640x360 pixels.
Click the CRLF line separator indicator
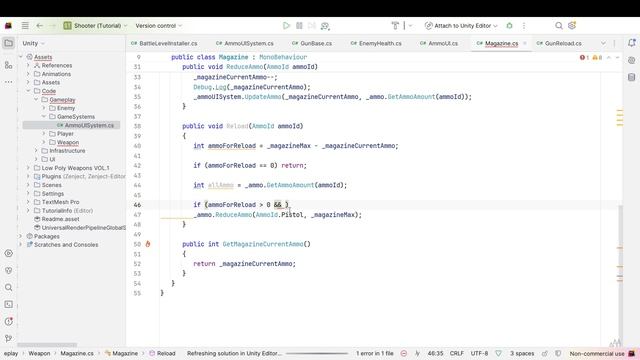point(456,353)
